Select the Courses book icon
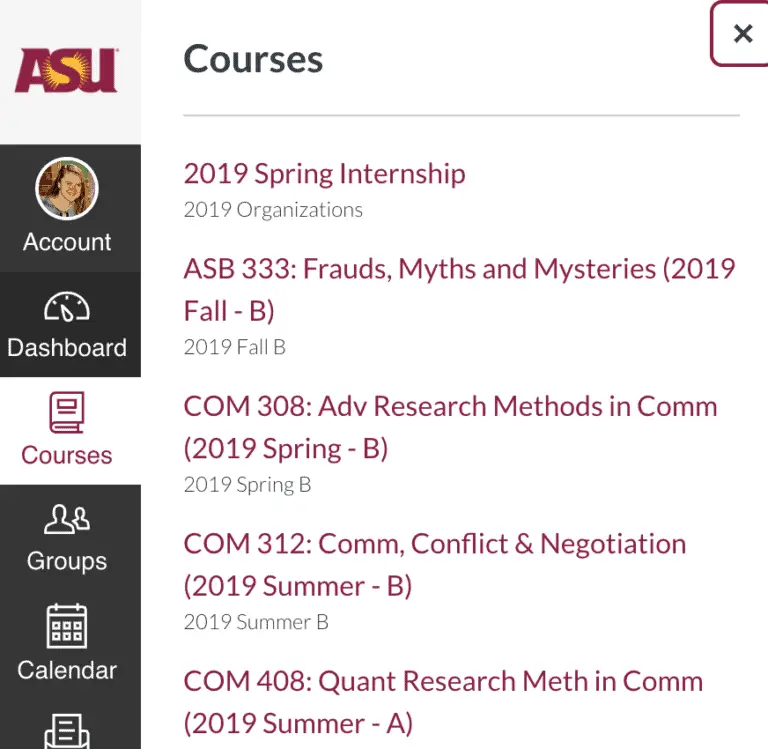 pyautogui.click(x=67, y=412)
